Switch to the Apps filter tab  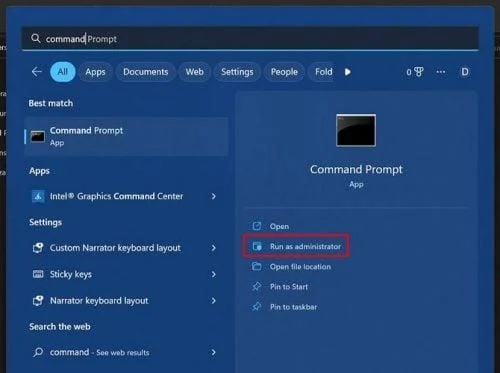(x=95, y=72)
